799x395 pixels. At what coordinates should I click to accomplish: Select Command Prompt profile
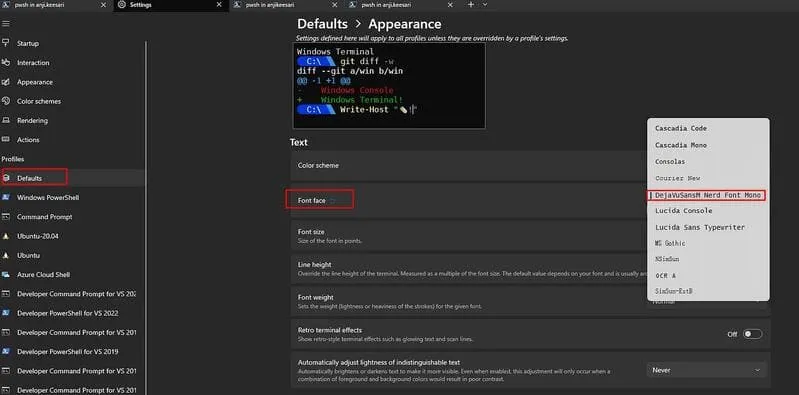click(x=72, y=217)
